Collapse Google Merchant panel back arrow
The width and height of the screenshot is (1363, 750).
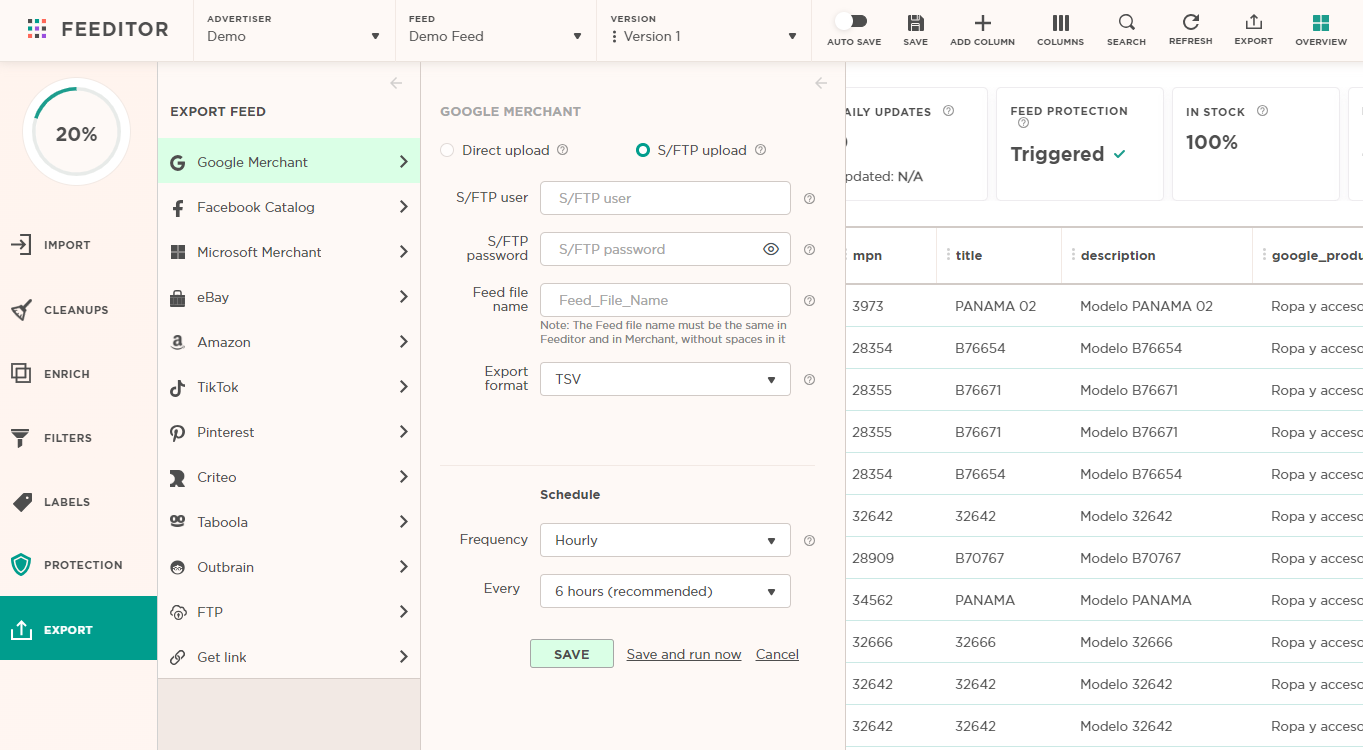[821, 83]
